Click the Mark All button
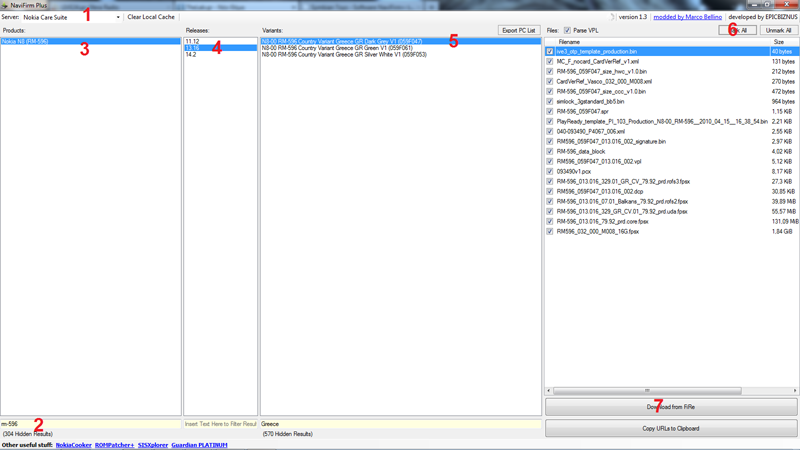 tap(738, 31)
